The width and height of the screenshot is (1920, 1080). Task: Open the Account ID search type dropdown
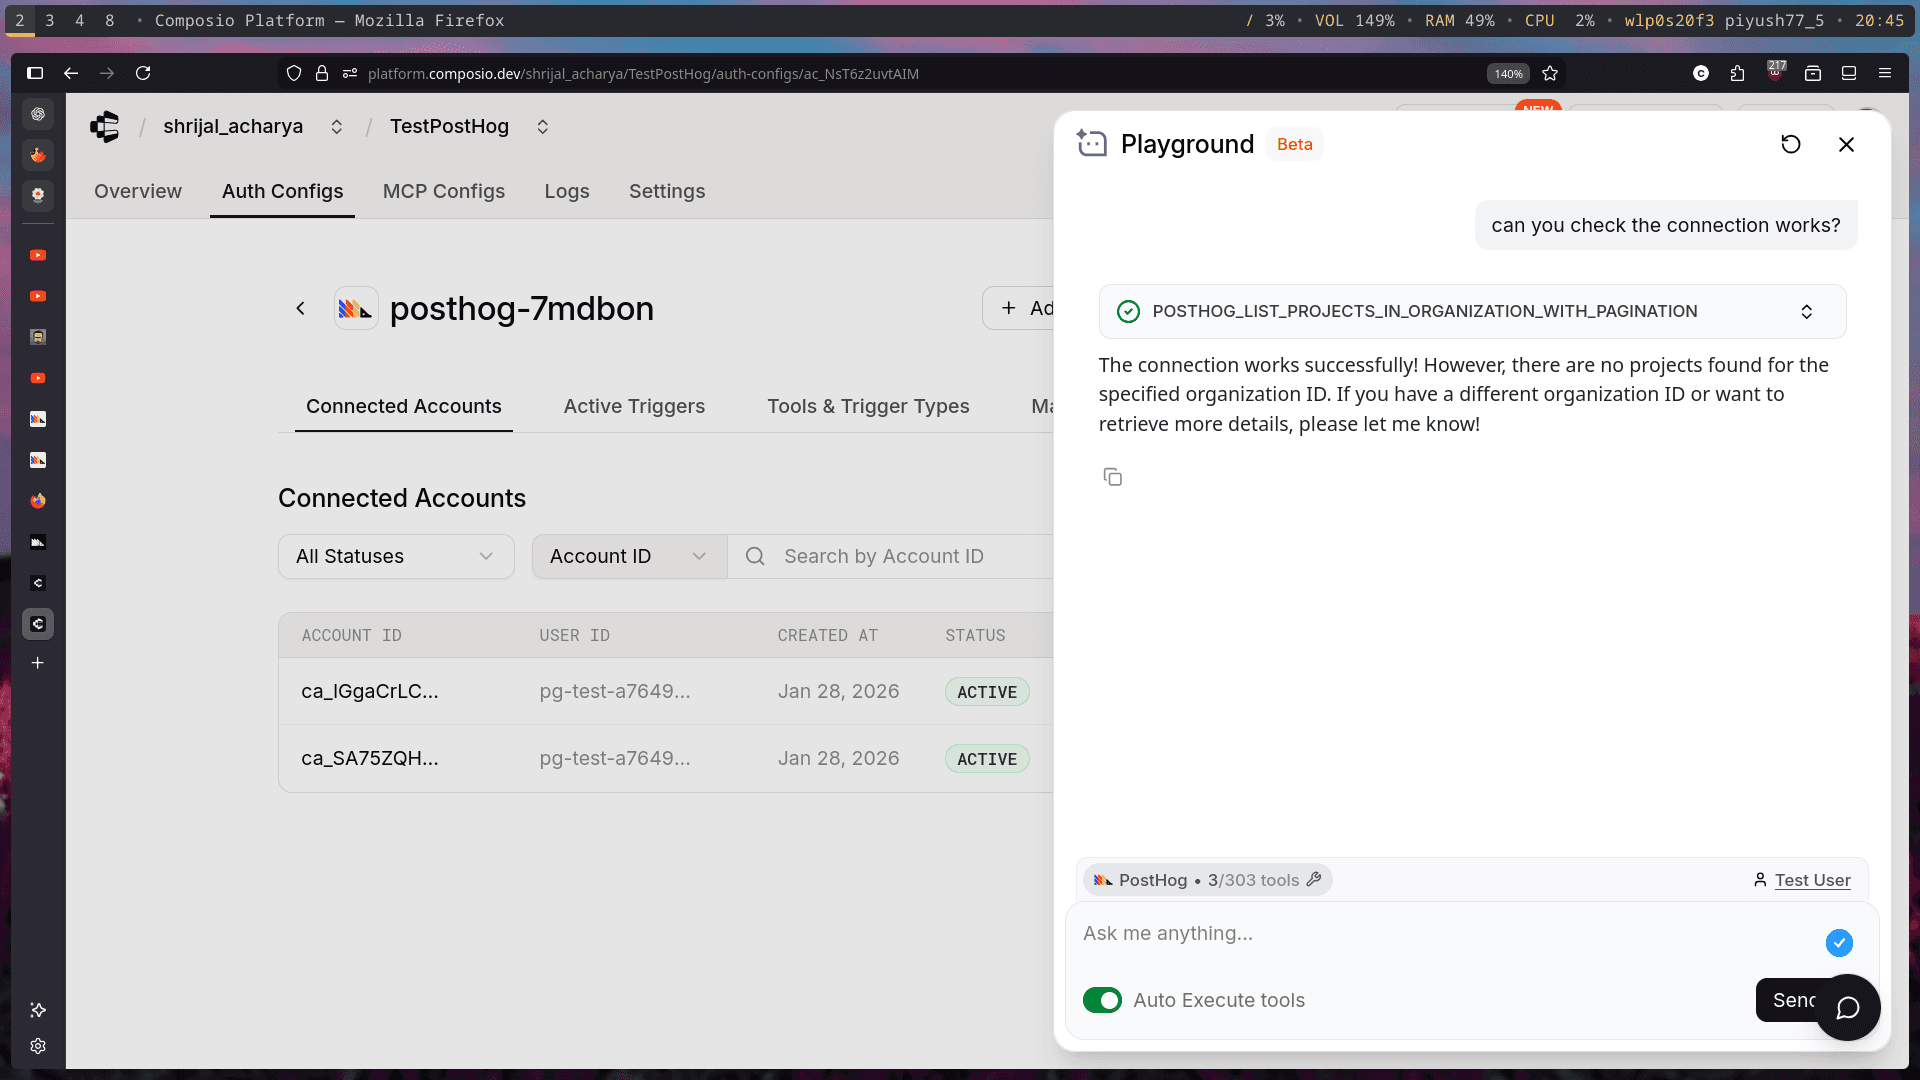click(628, 556)
